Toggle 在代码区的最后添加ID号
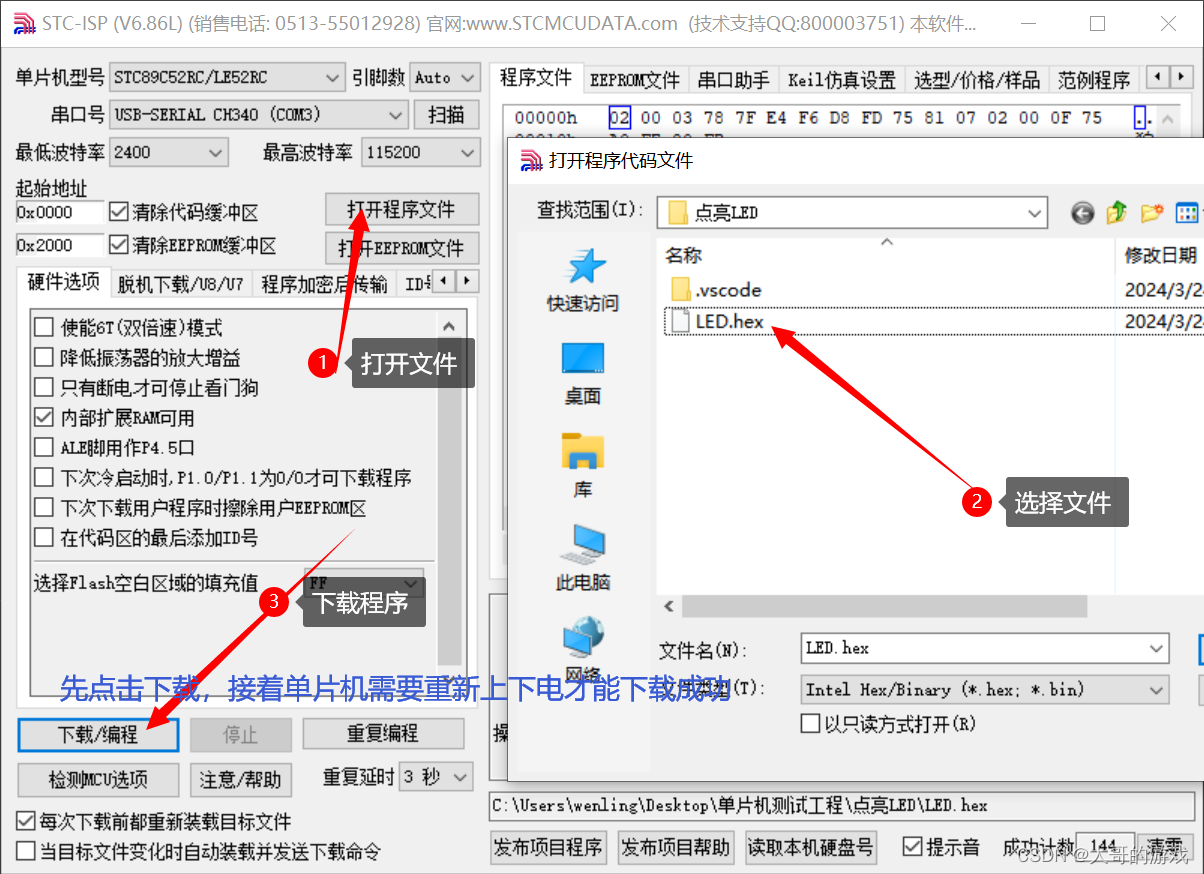This screenshot has width=1204, height=874. (x=44, y=538)
